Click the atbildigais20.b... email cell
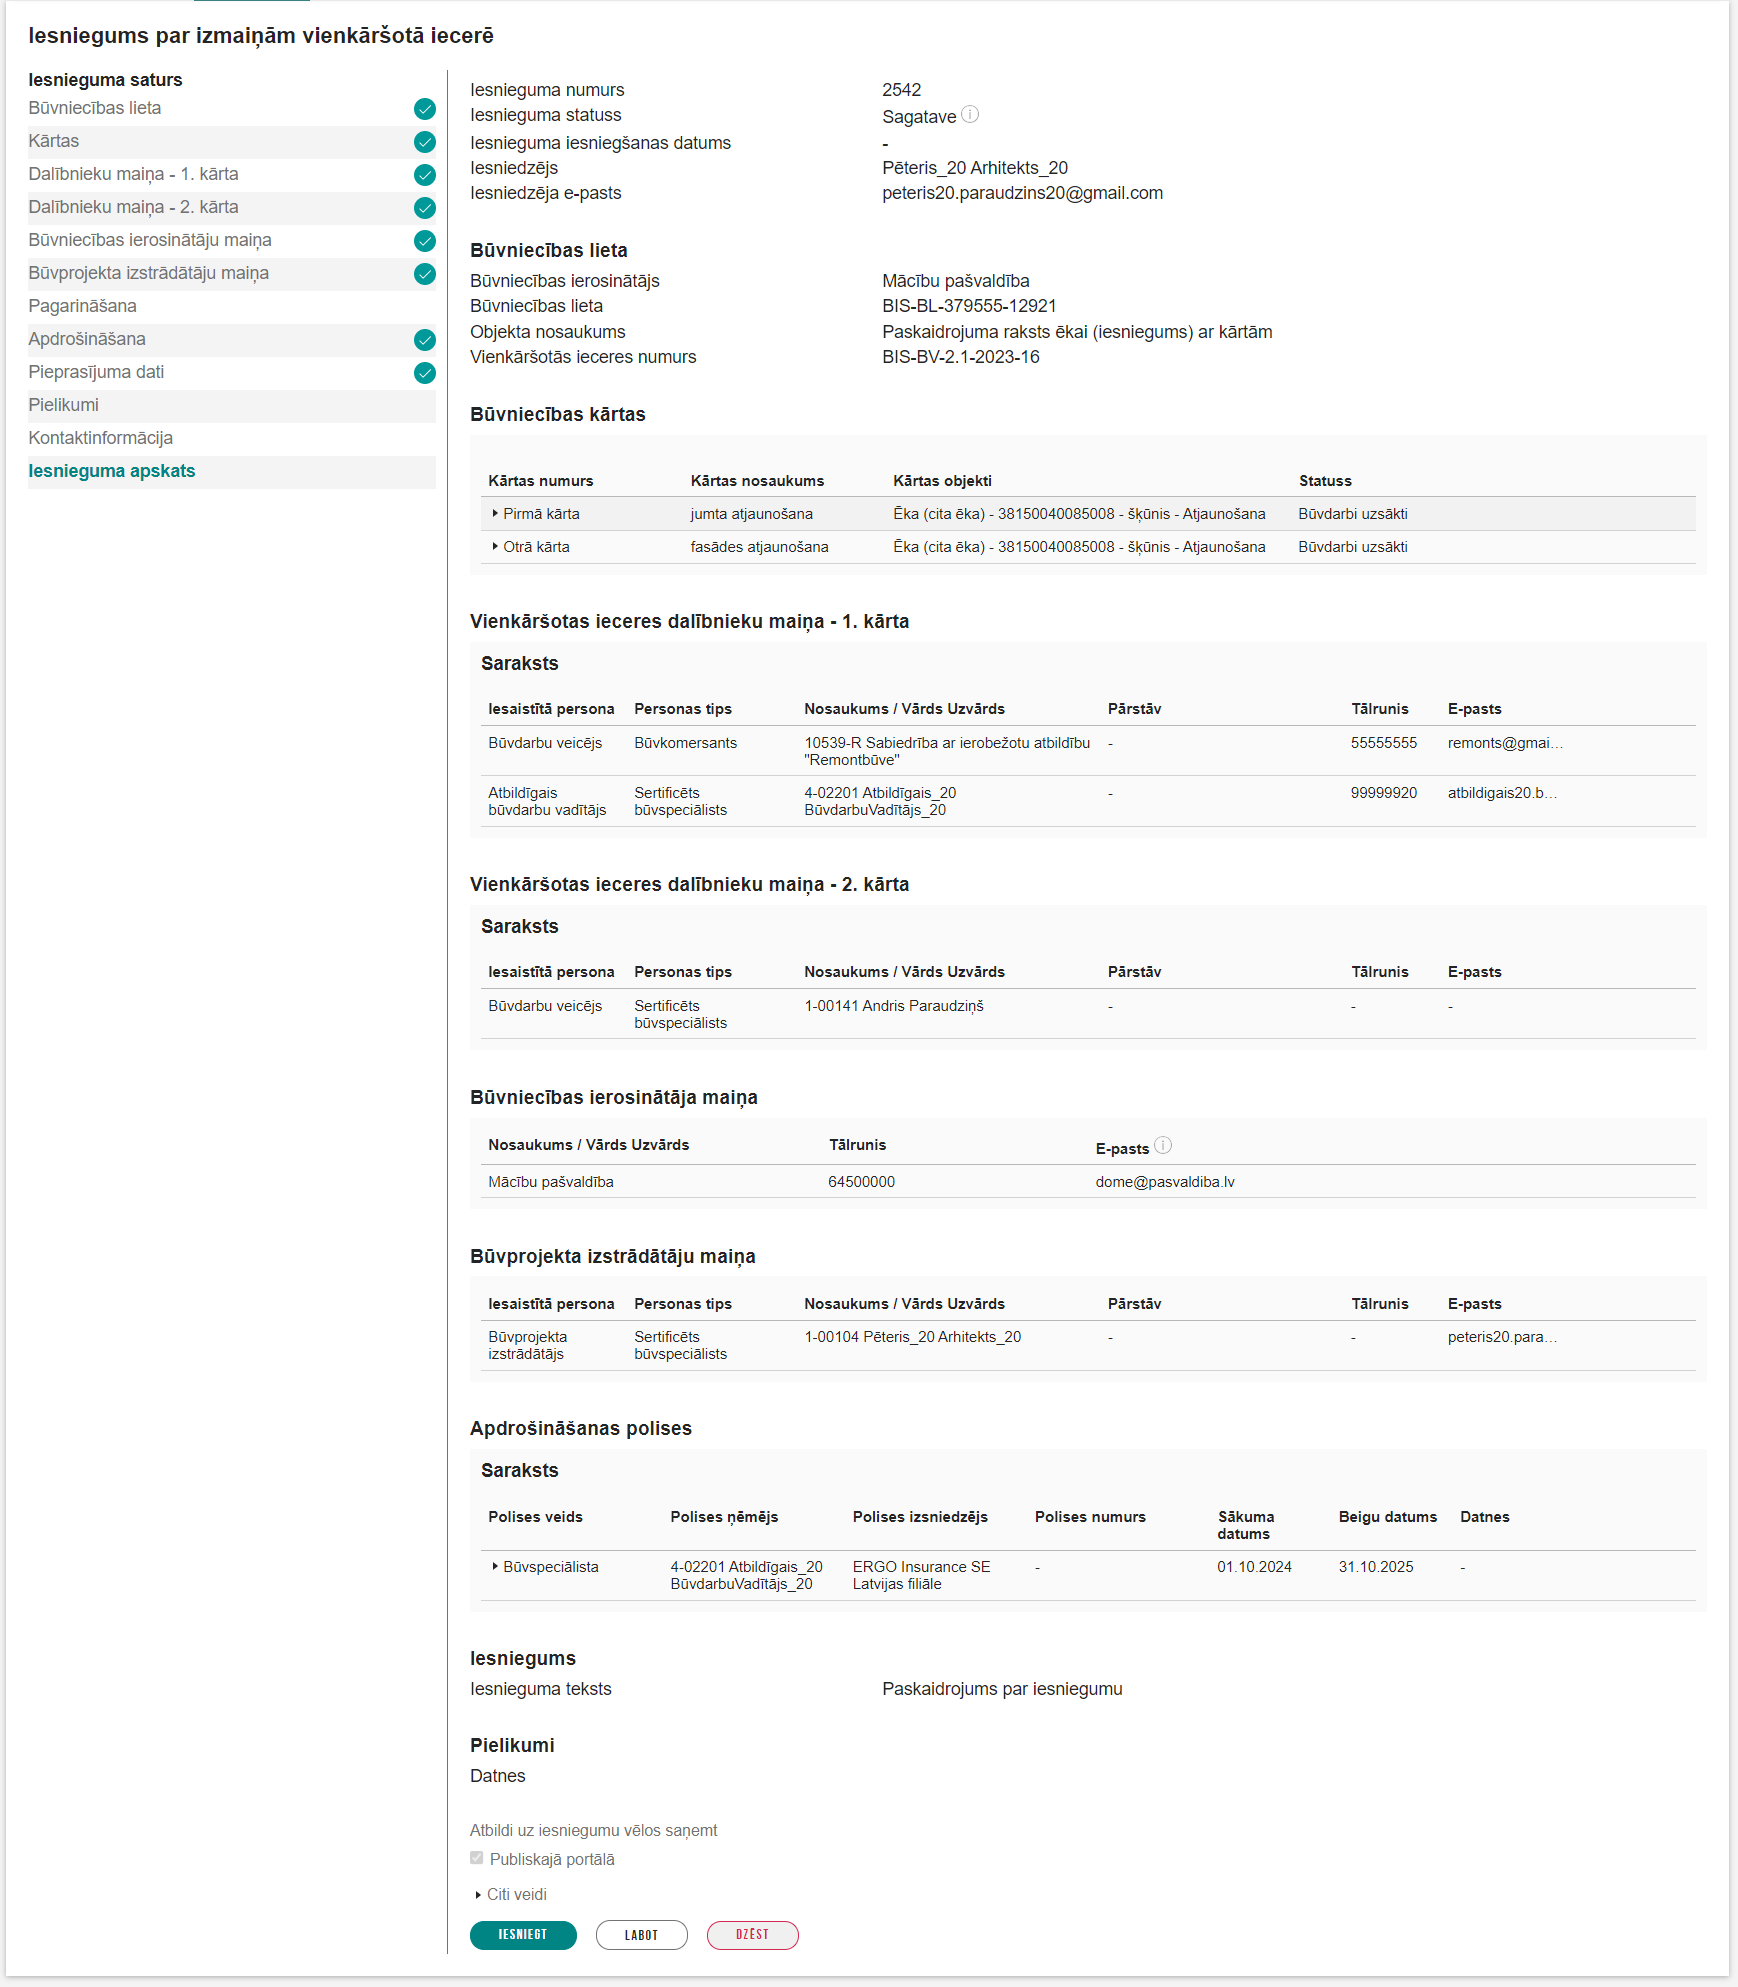Screen dimensions: 1738x1987 [x=1502, y=793]
